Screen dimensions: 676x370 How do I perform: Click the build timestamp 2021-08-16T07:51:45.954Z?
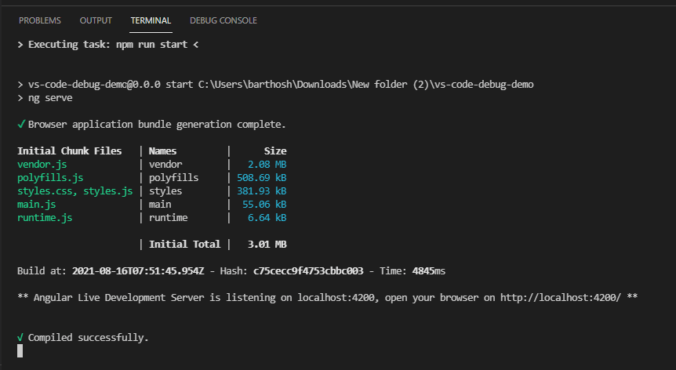[138, 271]
